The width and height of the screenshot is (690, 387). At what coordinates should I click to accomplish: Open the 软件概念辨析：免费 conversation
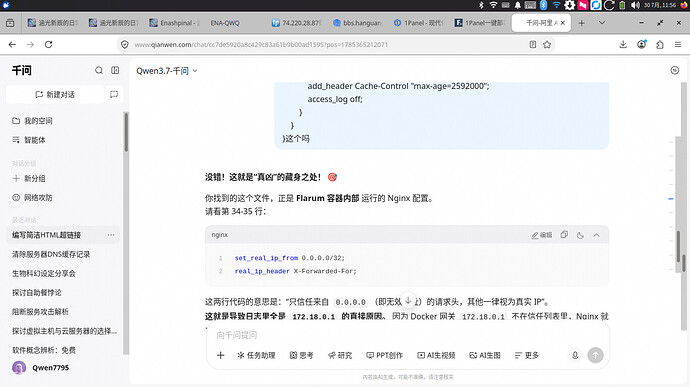[44, 350]
